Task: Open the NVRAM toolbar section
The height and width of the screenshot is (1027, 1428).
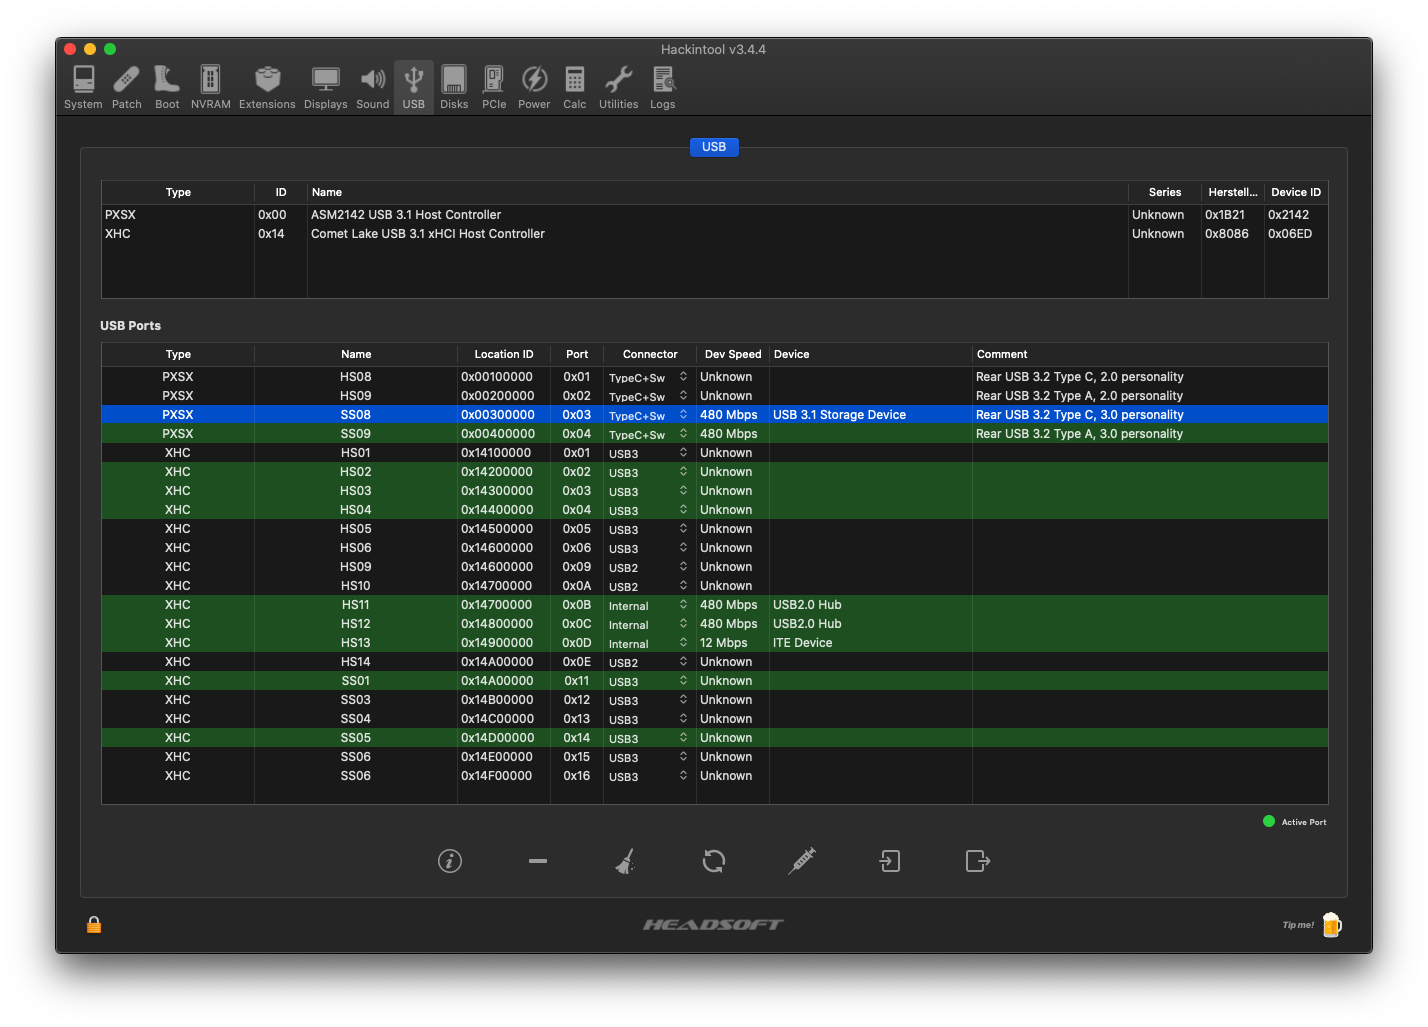Action: click(x=210, y=87)
